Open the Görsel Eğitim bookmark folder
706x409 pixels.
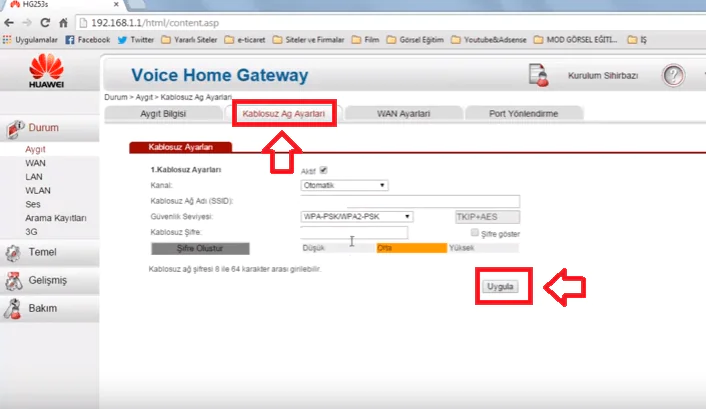tap(415, 40)
